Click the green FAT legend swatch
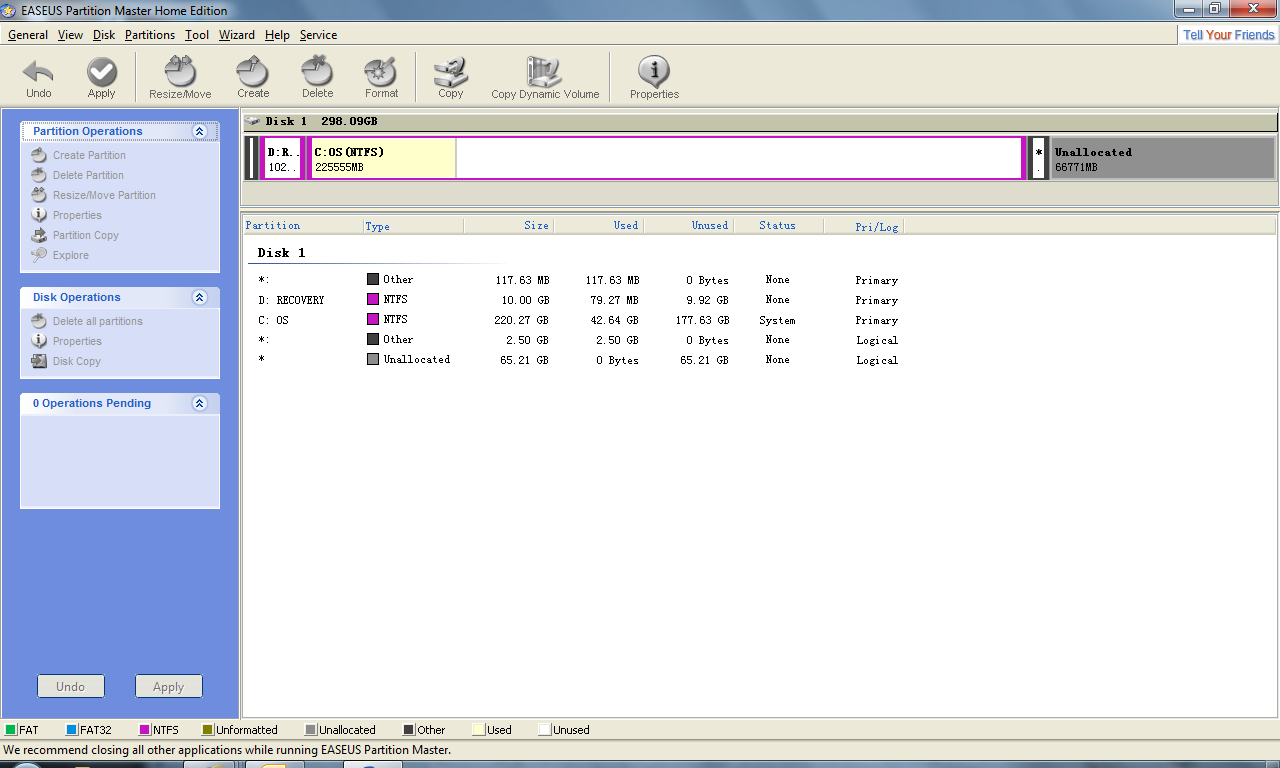Viewport: 1280px width, 768px height. (11, 730)
